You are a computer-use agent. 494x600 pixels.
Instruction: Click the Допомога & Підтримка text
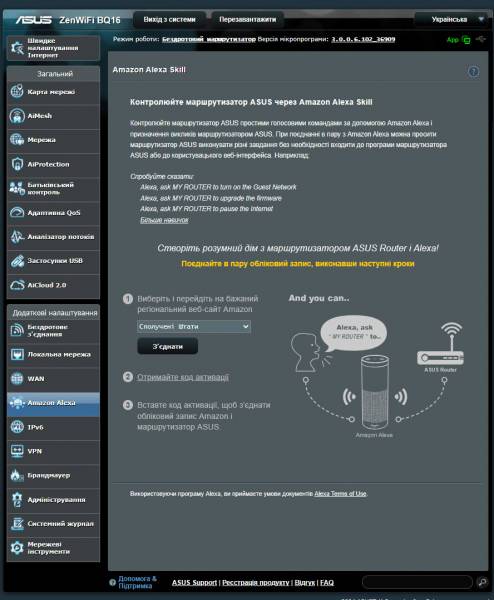tap(137, 582)
